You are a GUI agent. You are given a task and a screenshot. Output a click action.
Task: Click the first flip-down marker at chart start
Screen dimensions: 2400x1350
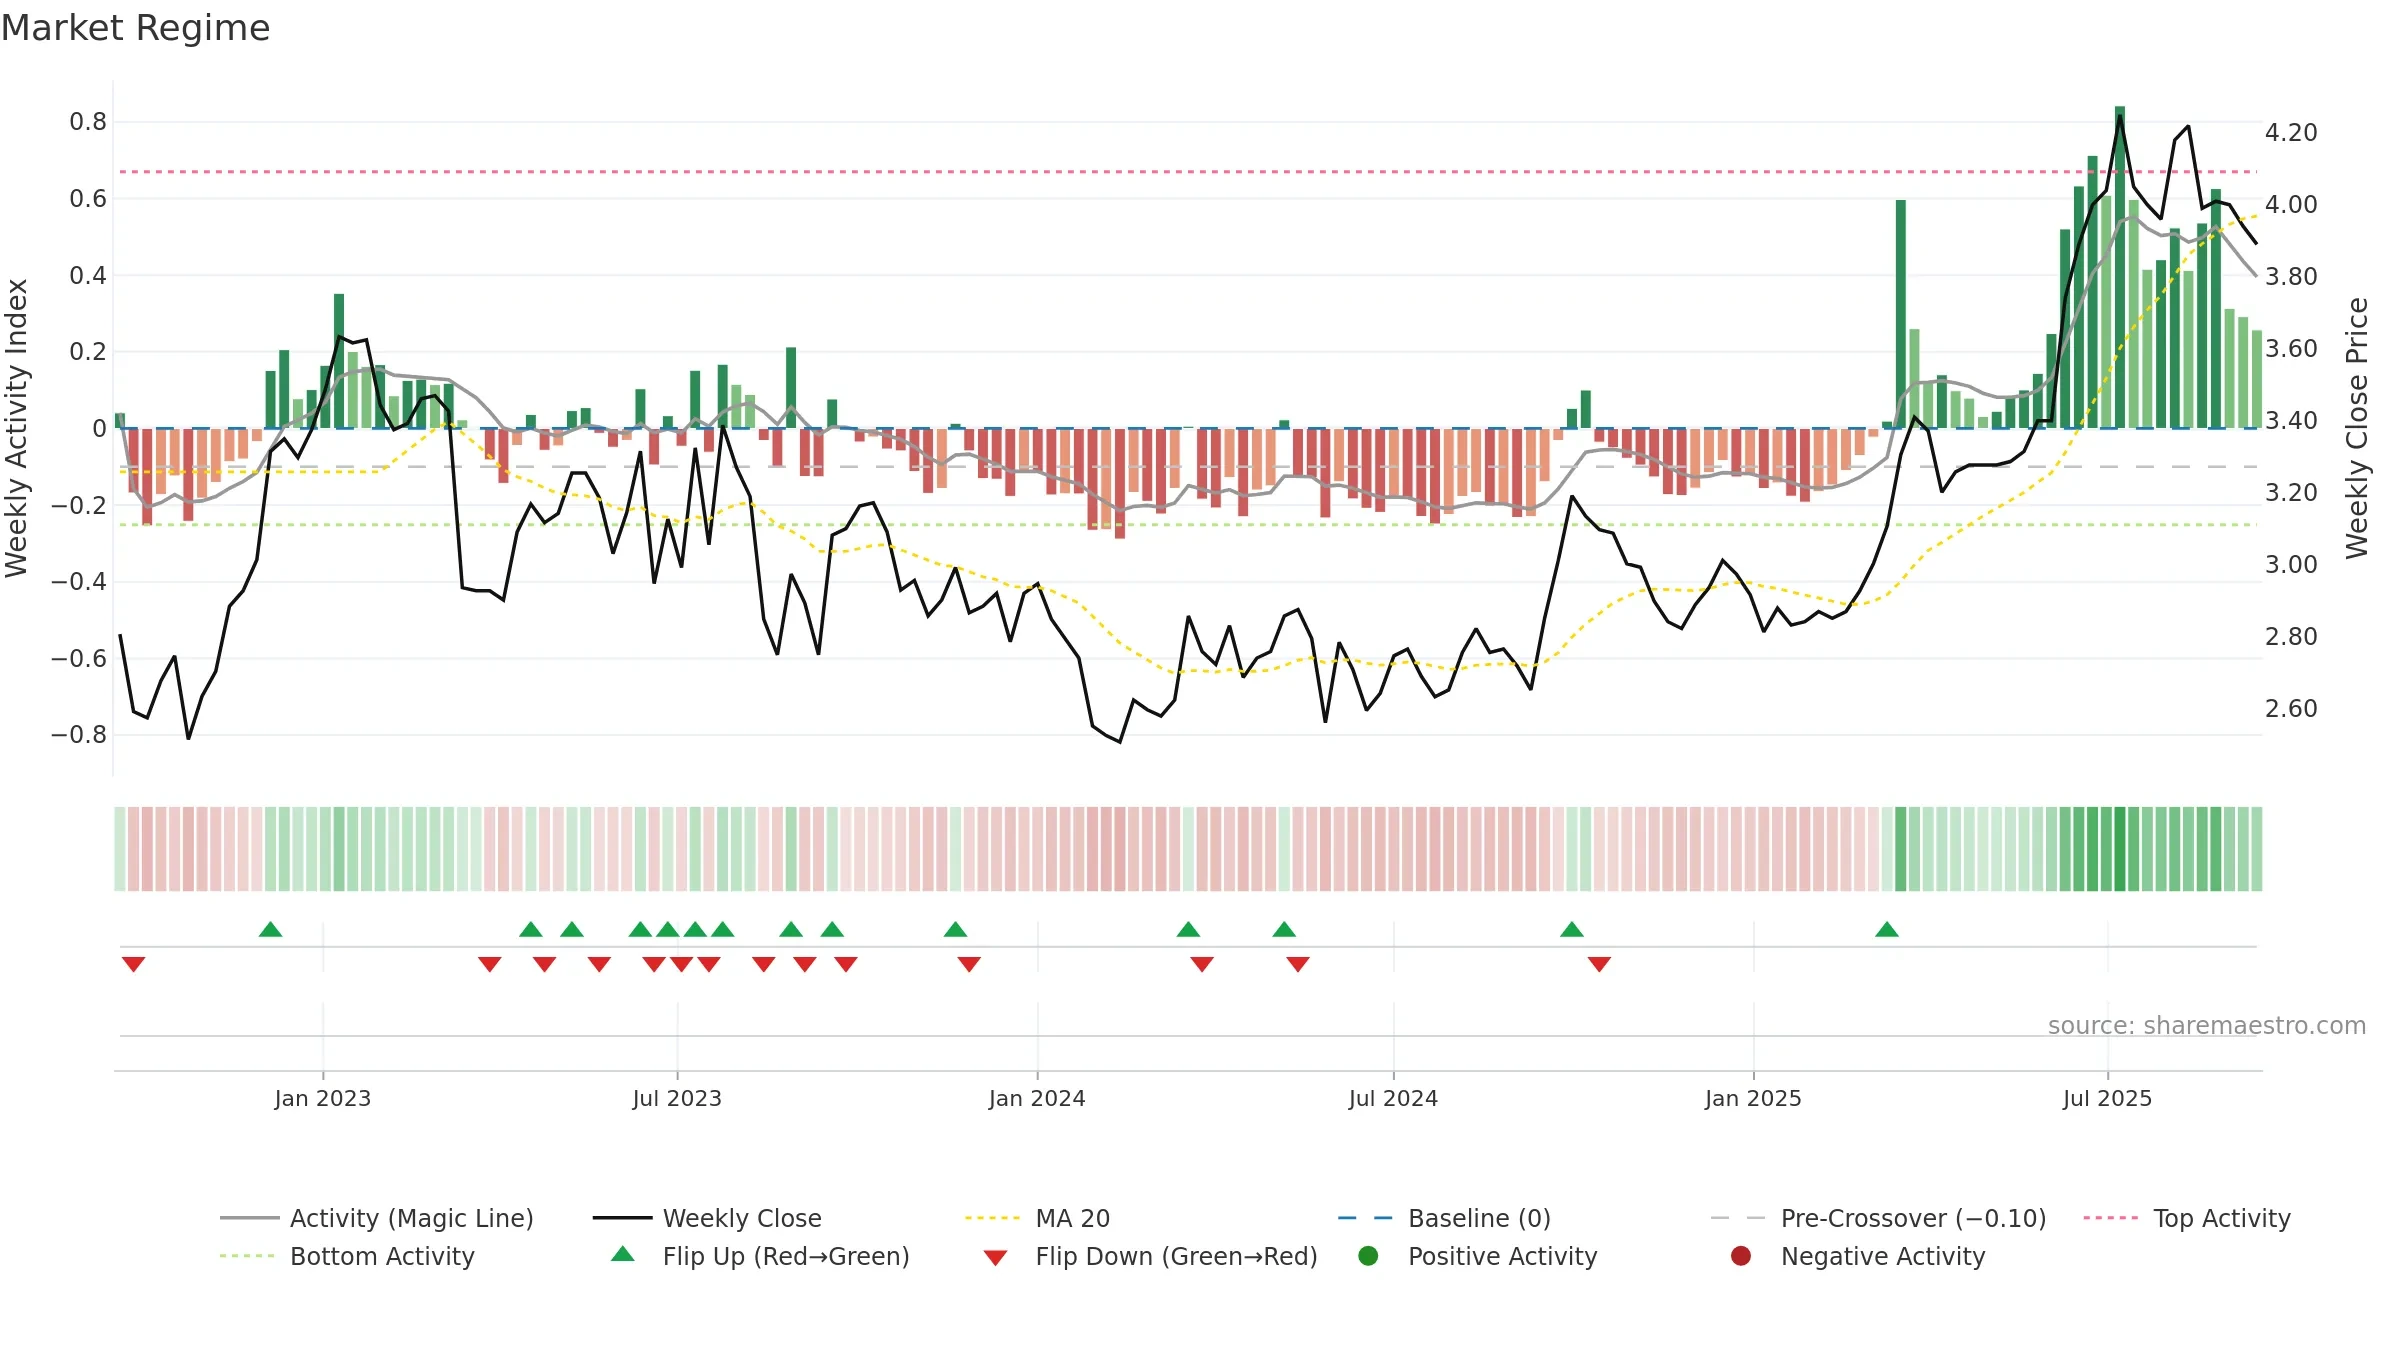click(x=134, y=964)
